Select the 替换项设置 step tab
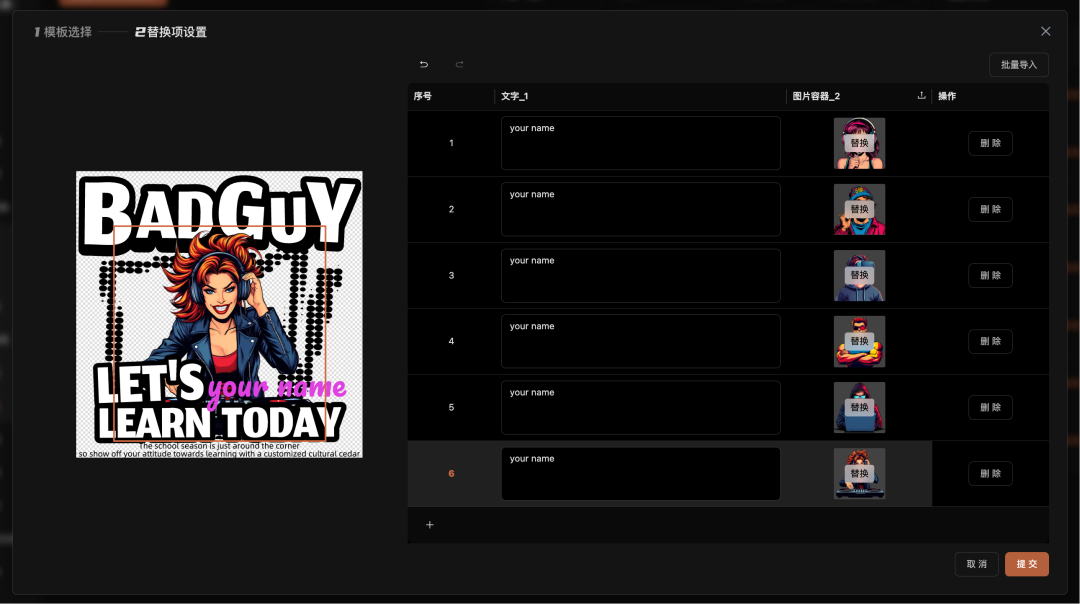1080x604 pixels. 171,32
